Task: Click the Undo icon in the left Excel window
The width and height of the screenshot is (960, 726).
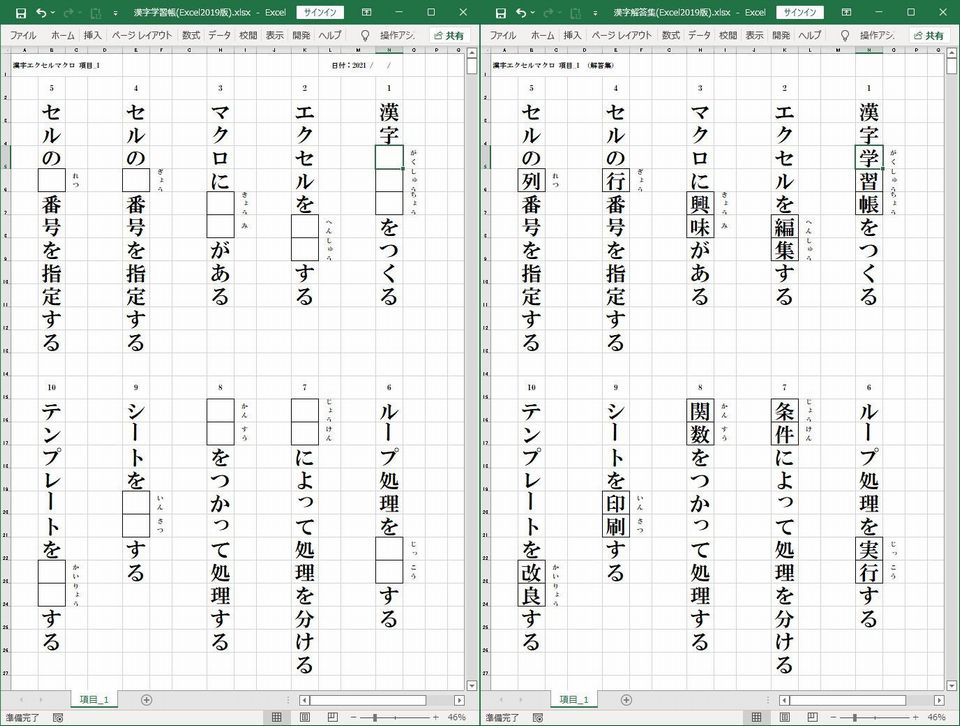Action: pyautogui.click(x=42, y=13)
